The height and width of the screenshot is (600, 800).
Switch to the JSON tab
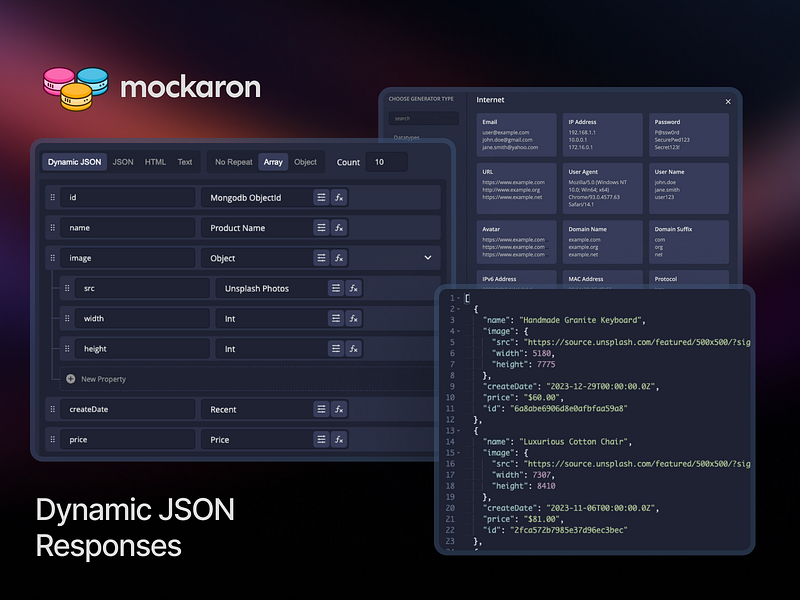(123, 162)
